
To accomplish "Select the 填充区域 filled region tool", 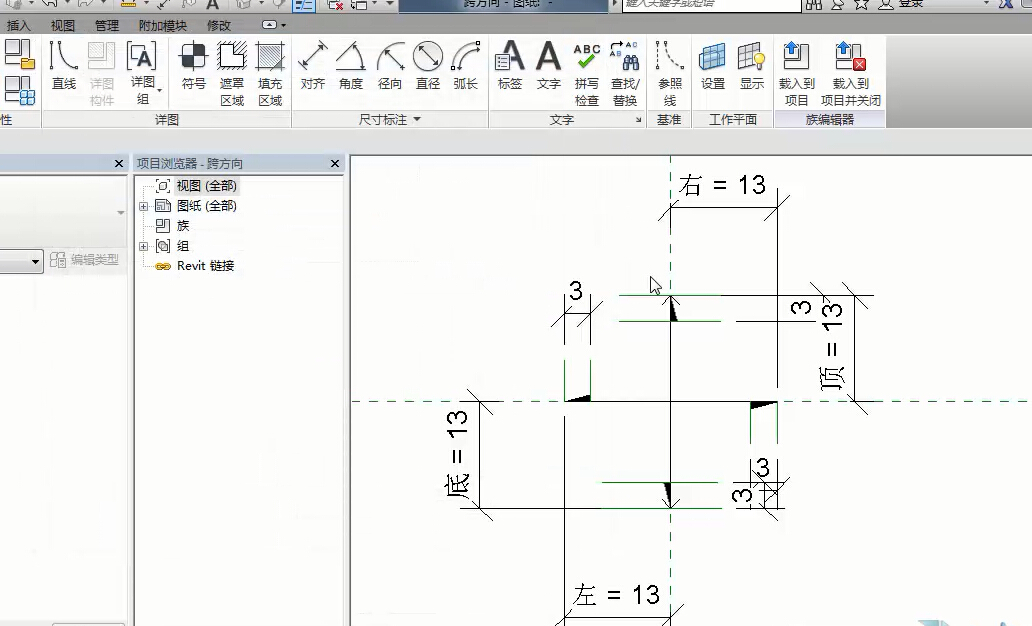I will click(270, 72).
